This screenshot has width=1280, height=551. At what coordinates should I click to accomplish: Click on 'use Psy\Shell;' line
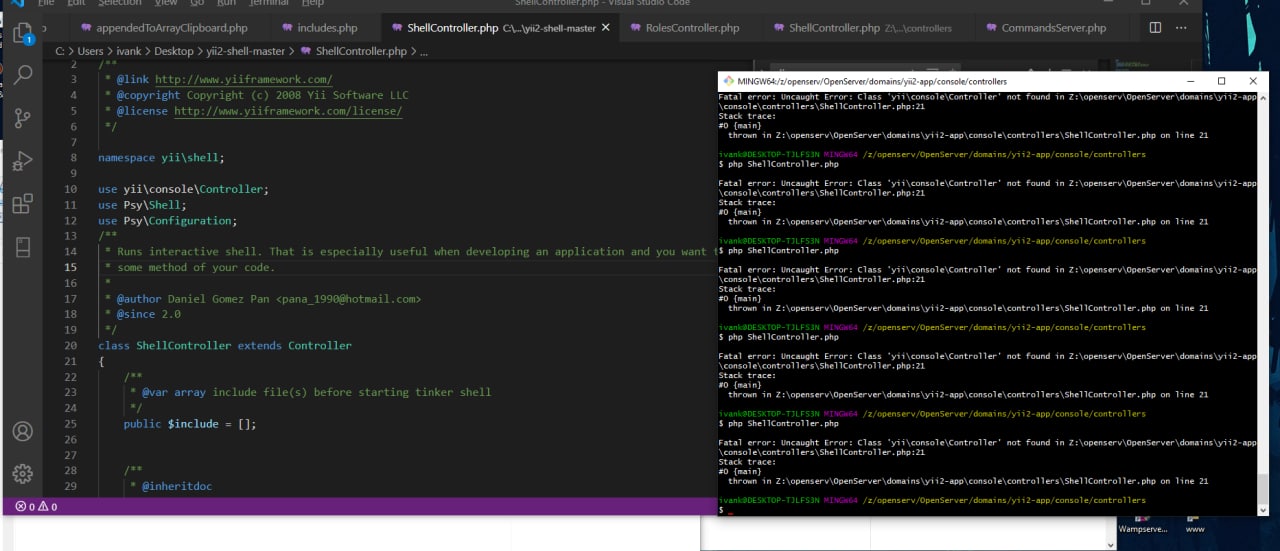[x=142, y=205]
